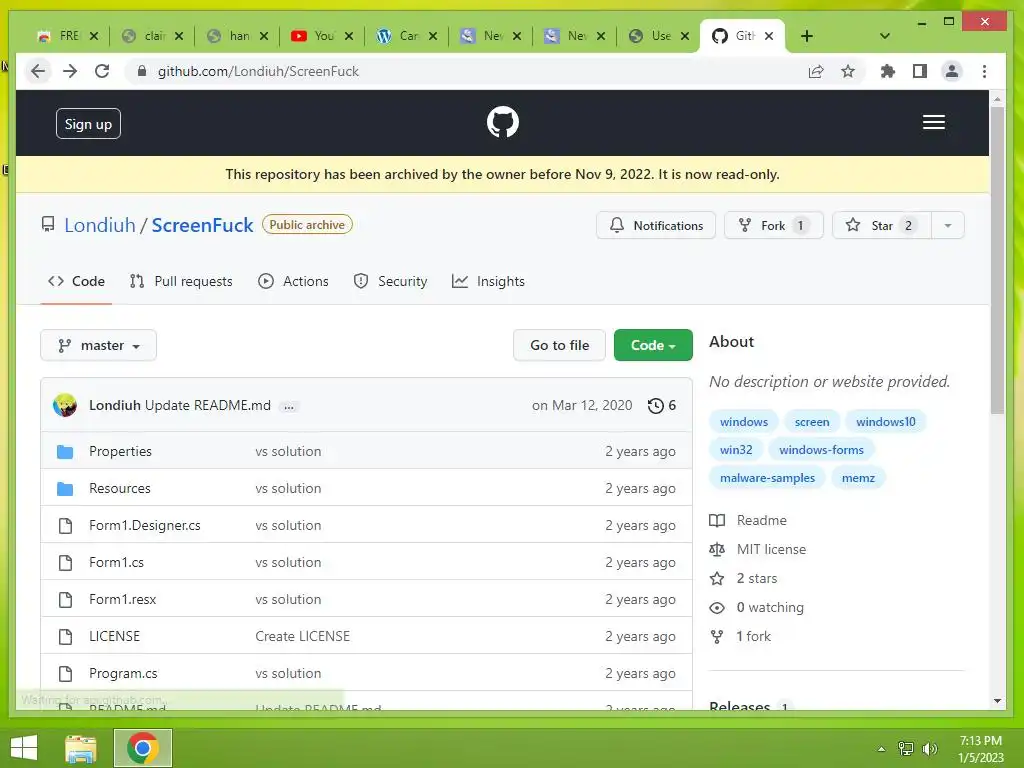
Task: Click the network tray icon
Action: tap(906, 749)
